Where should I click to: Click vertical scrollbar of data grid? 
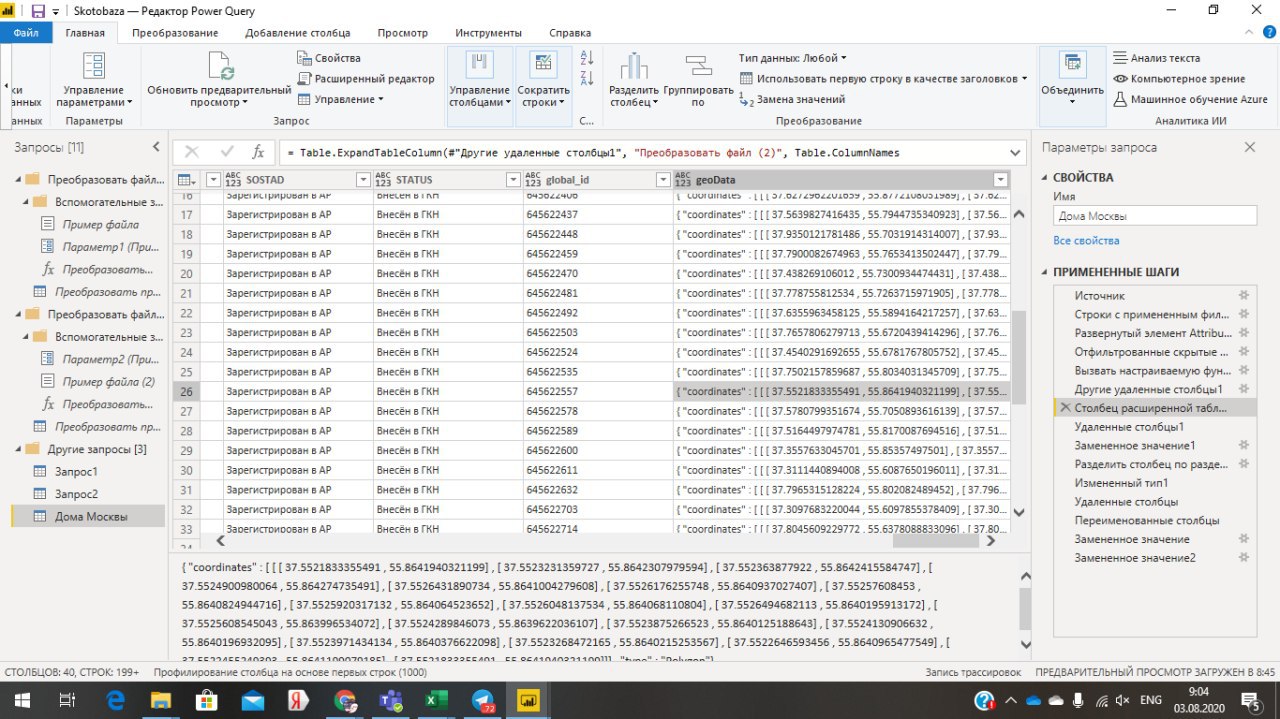tap(1018, 358)
